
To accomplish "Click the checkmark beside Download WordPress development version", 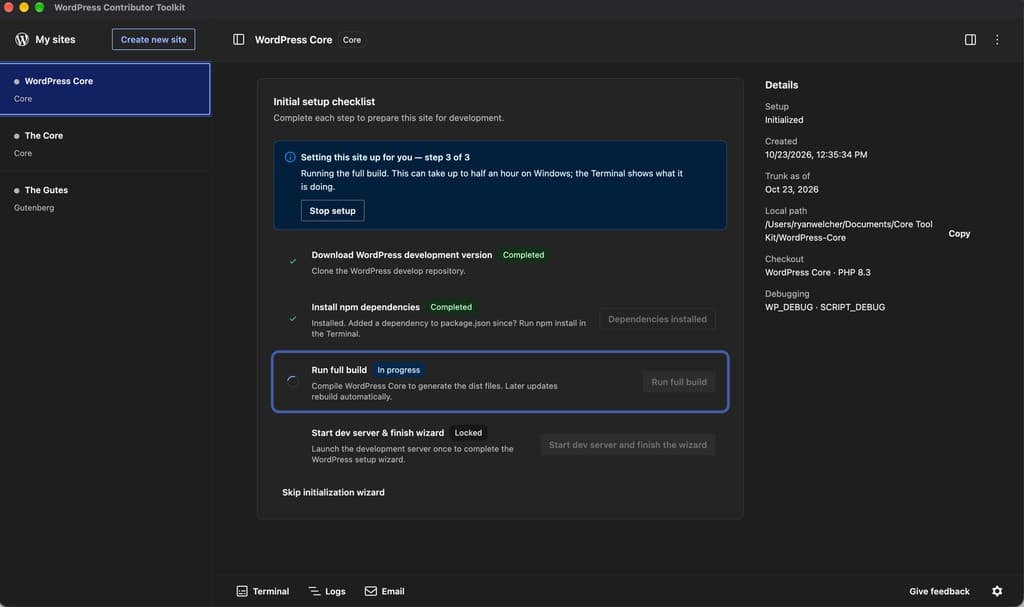I will [x=293, y=261].
